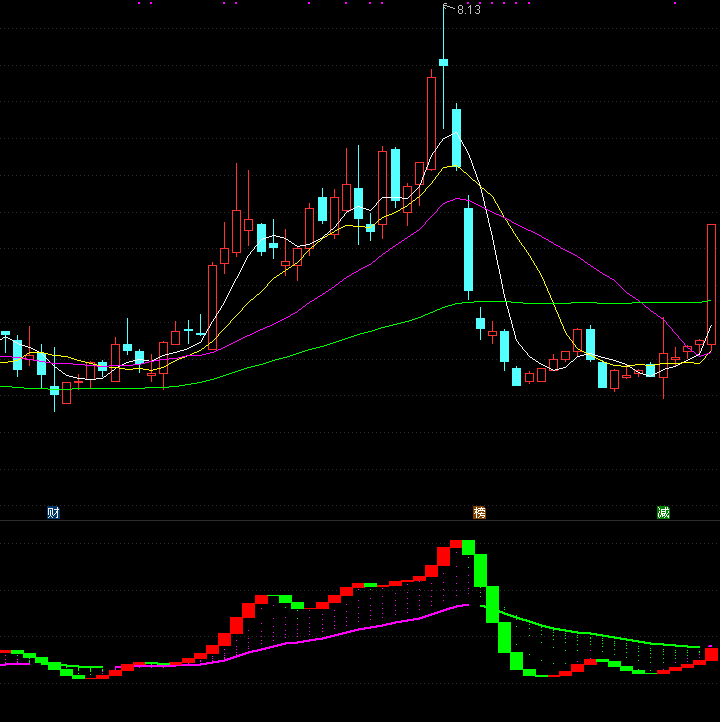Click the 8.13 highest price label
This screenshot has height=722, width=720.
469,10
